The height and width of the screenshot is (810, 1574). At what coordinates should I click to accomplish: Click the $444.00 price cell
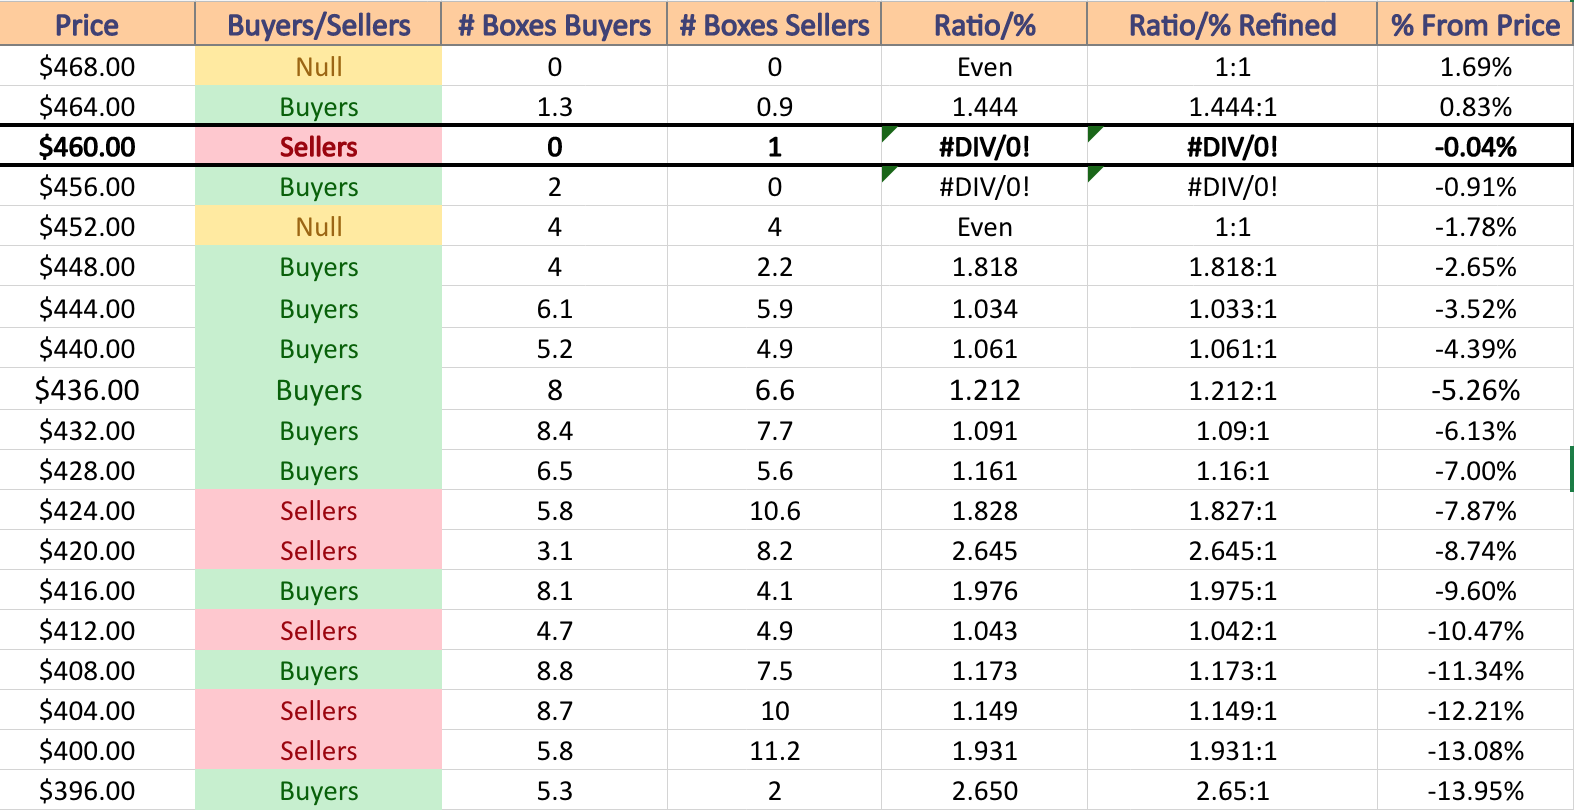(97, 308)
